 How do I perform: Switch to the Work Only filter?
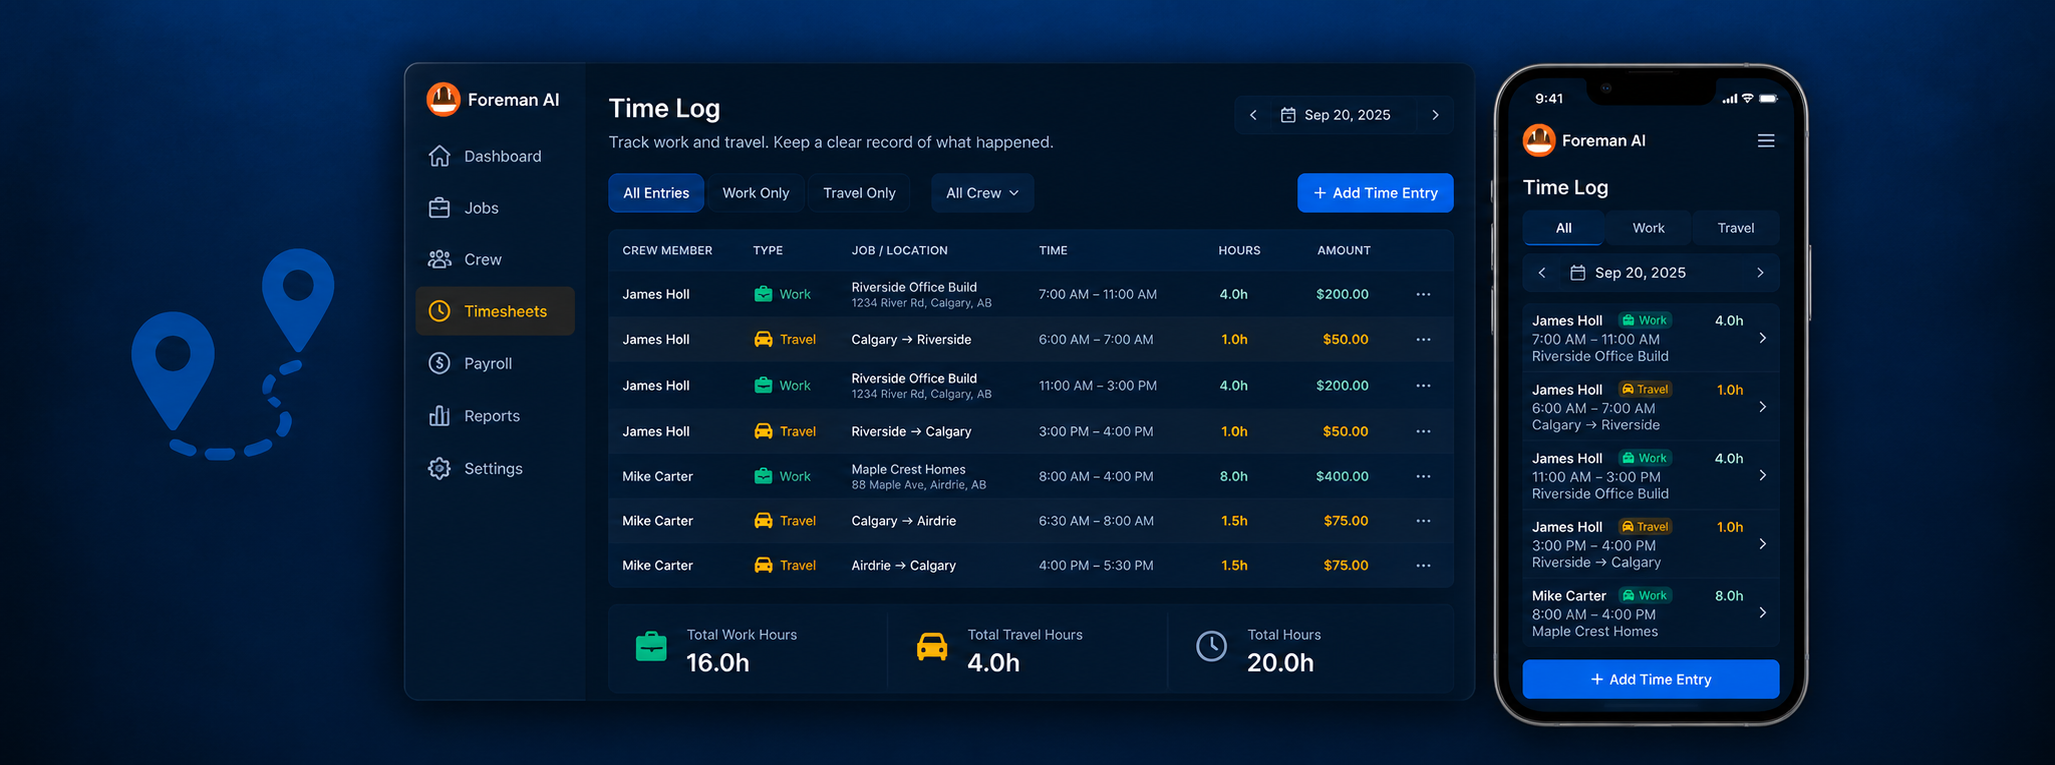[756, 193]
